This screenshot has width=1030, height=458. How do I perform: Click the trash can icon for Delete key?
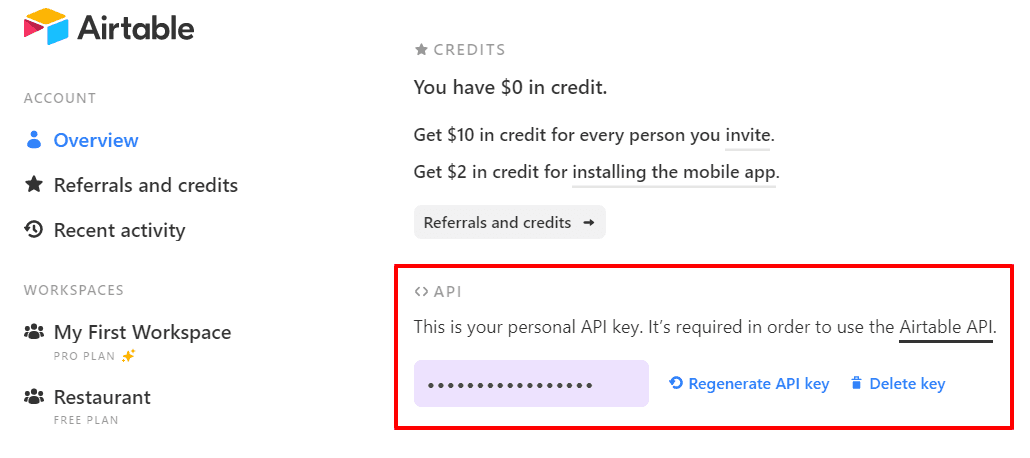pos(855,383)
